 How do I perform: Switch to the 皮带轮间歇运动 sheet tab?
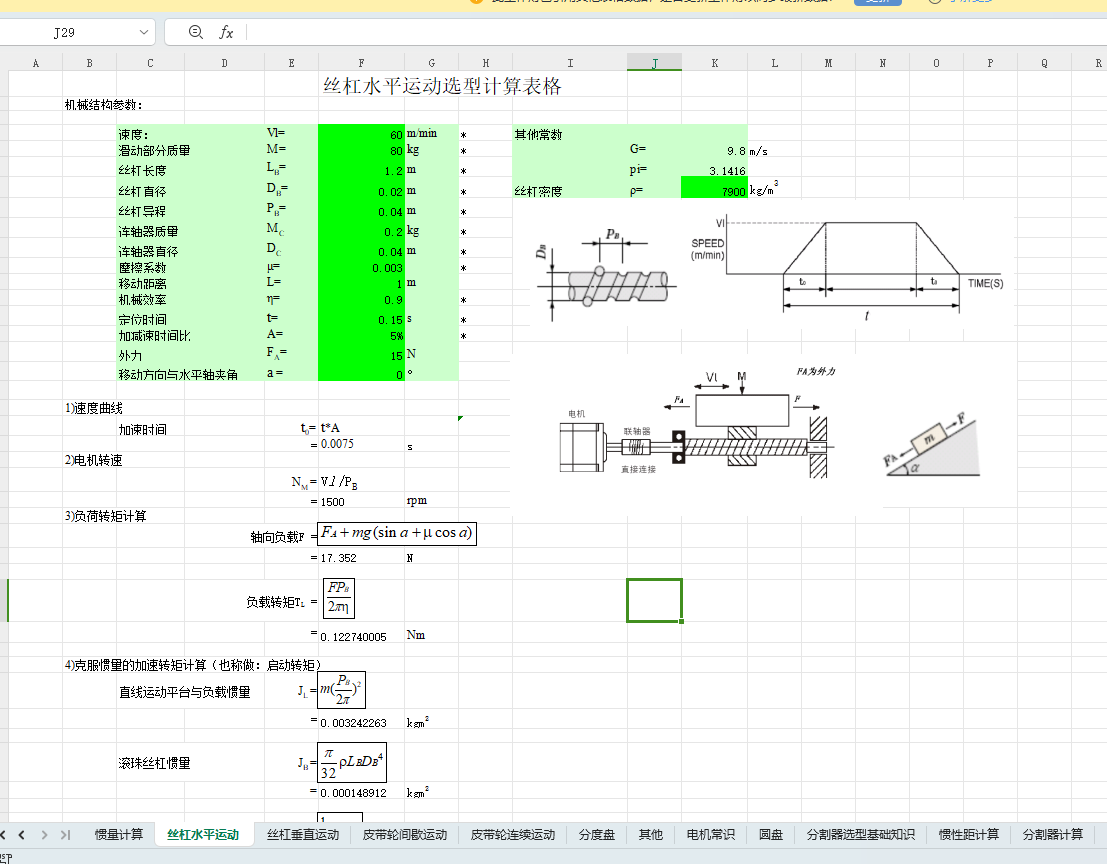click(x=404, y=834)
